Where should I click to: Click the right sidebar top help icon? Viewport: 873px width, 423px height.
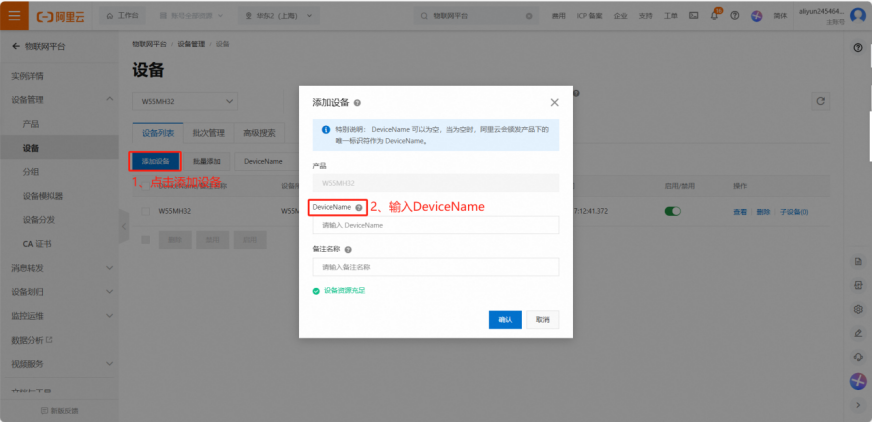point(858,48)
